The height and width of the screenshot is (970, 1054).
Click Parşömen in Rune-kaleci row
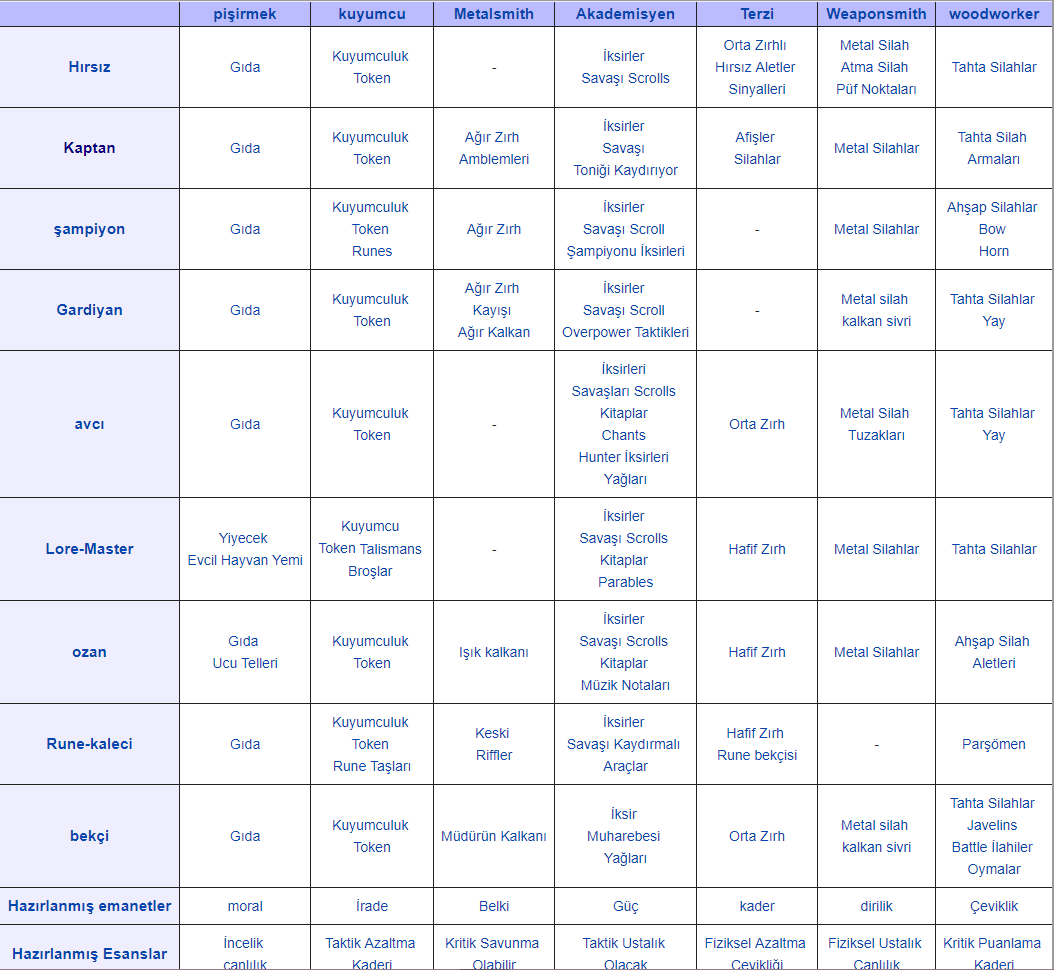[x=994, y=744]
